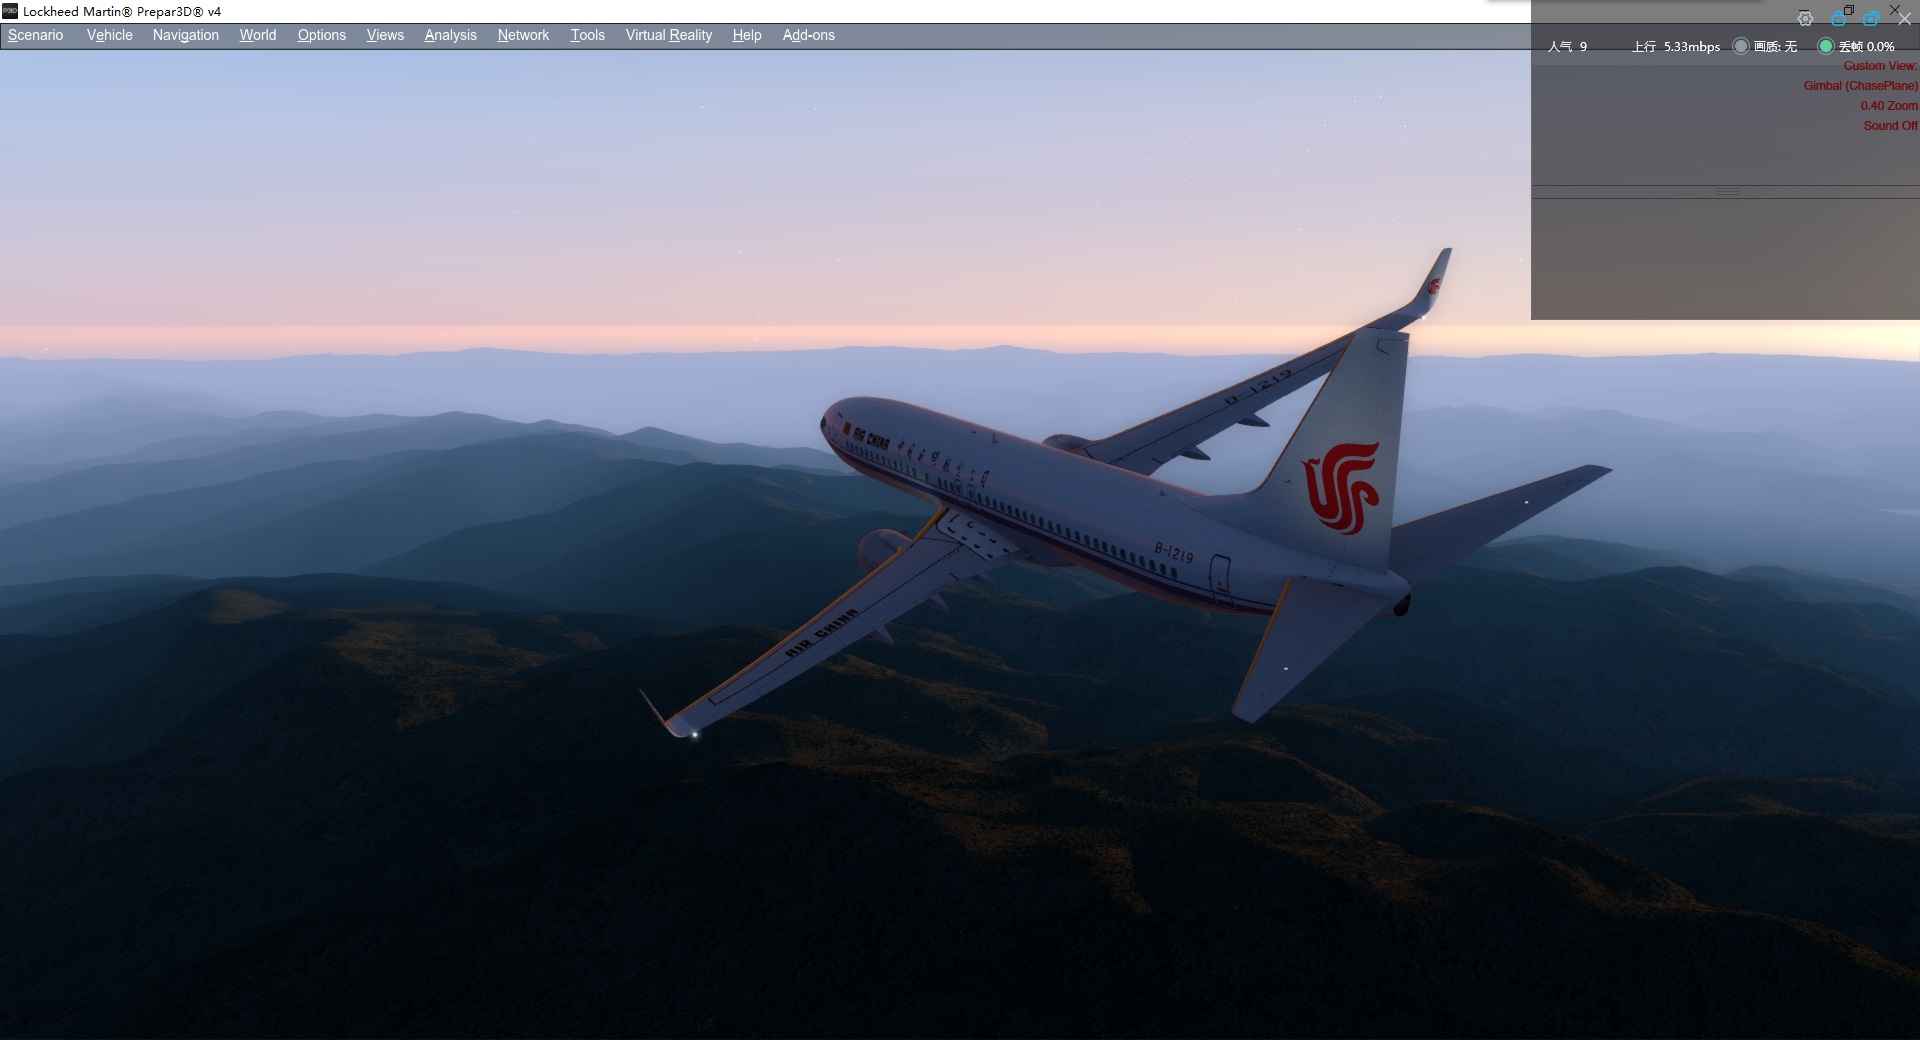Click the green 丢帧 frame-drop indicator

point(1826,46)
